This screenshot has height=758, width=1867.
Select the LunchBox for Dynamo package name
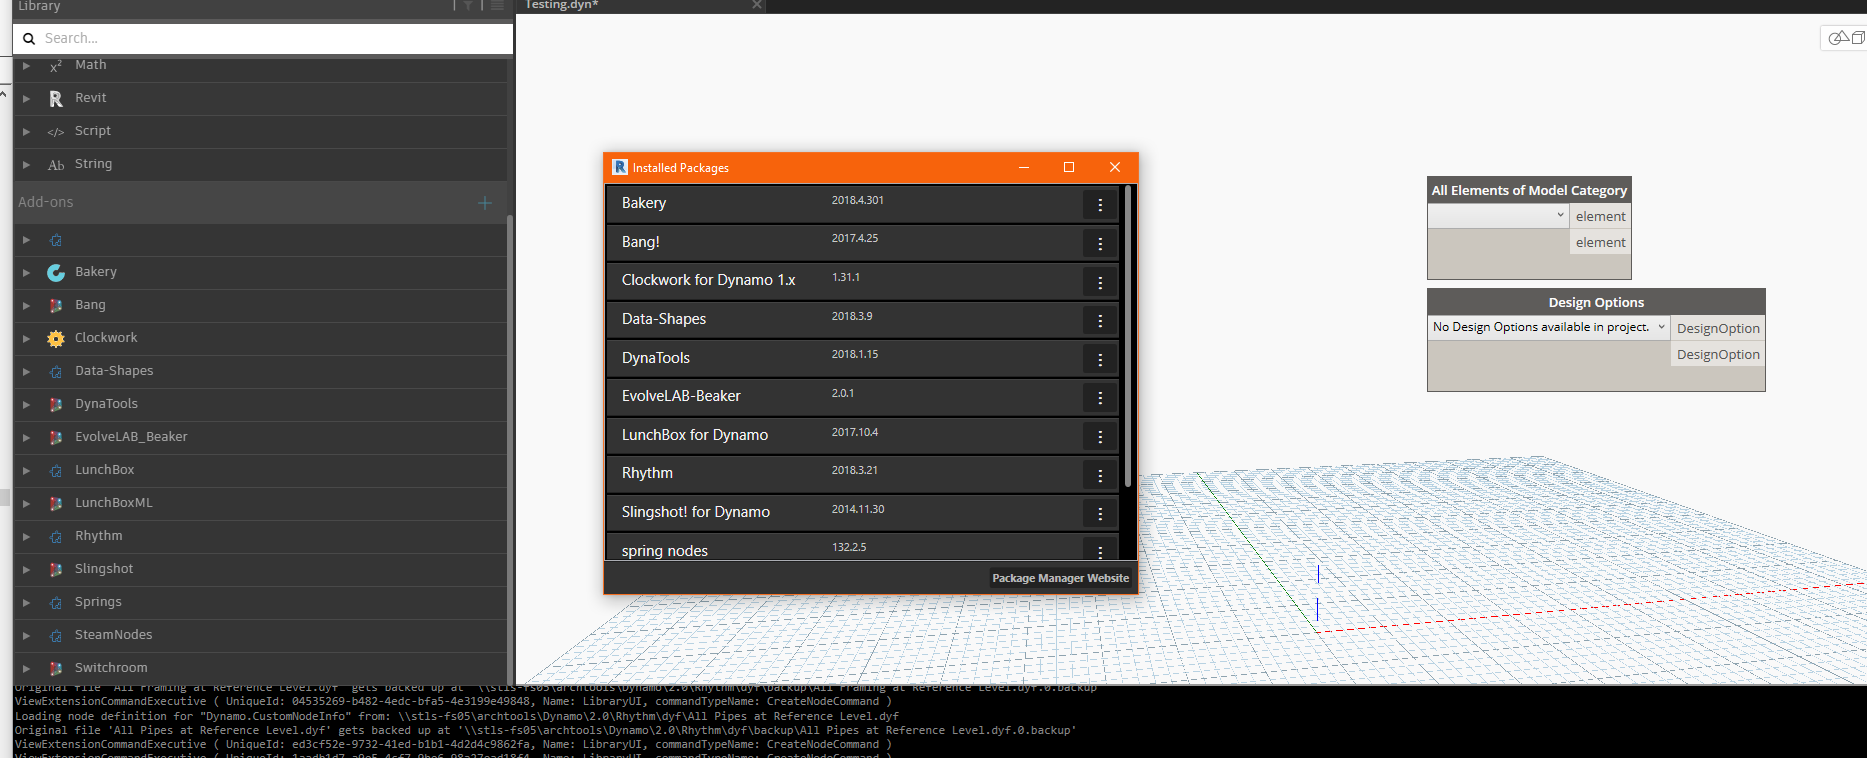click(x=695, y=435)
